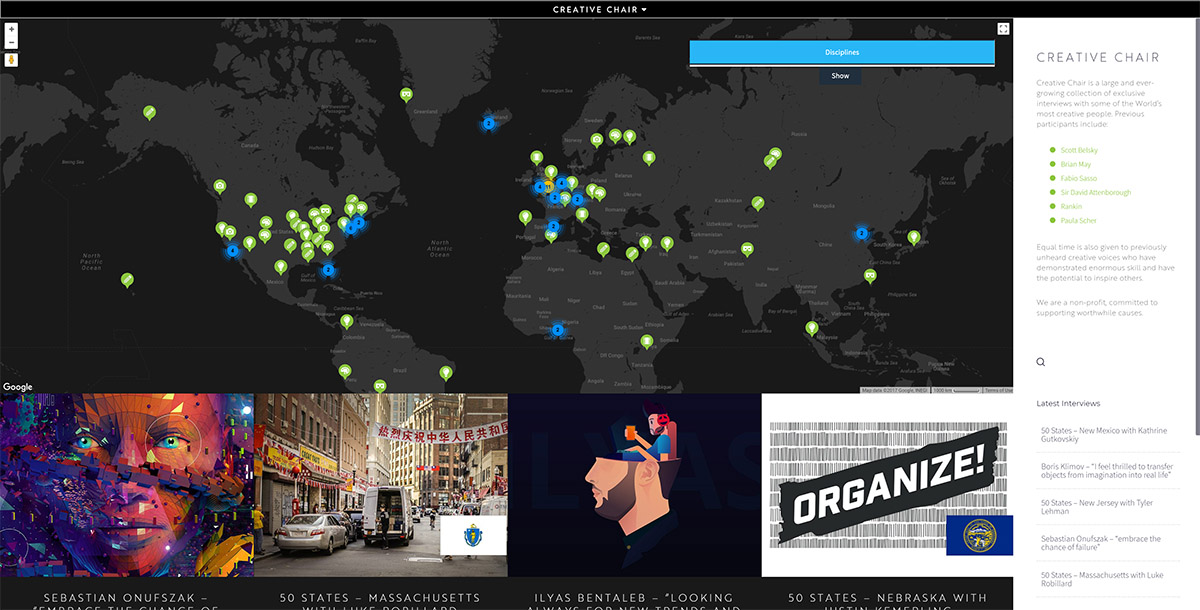Screen dimensions: 1200x610
Task: Open the blue cluster in West Africa
Action: click(x=557, y=329)
